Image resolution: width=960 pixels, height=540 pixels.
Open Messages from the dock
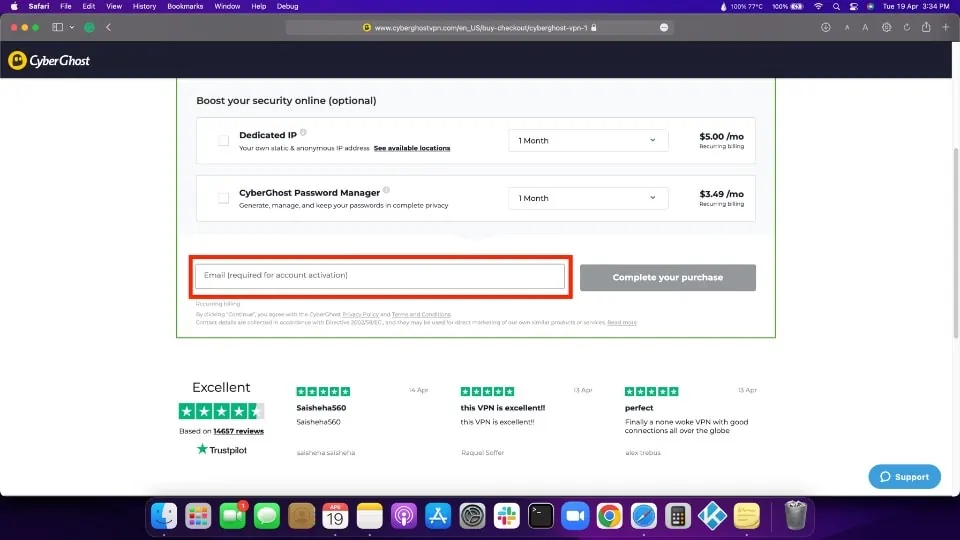pyautogui.click(x=267, y=516)
